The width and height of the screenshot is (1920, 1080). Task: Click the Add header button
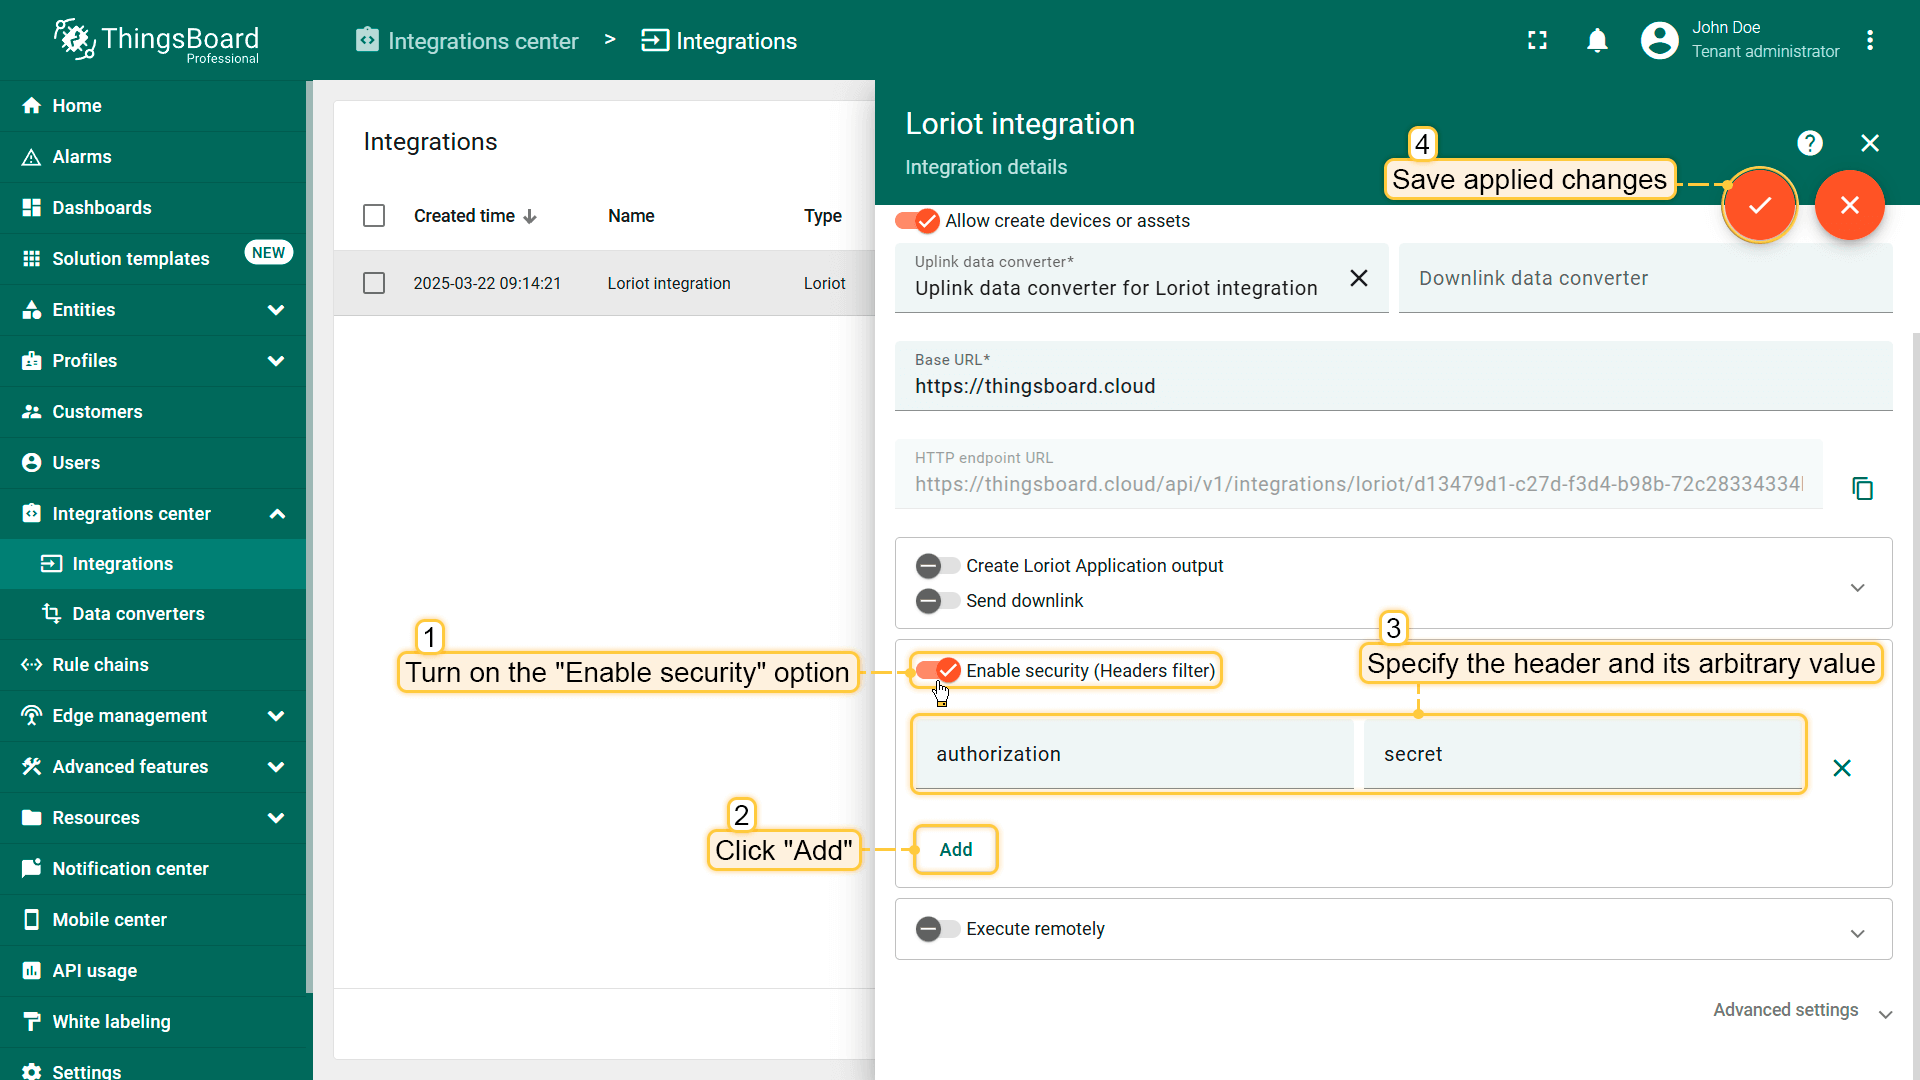(x=955, y=850)
